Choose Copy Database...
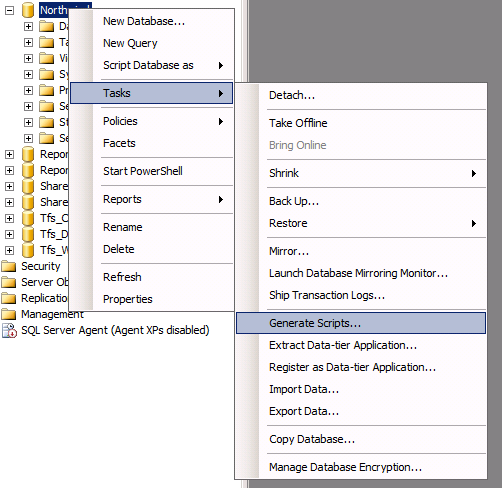This screenshot has width=502, height=488. [x=361, y=439]
